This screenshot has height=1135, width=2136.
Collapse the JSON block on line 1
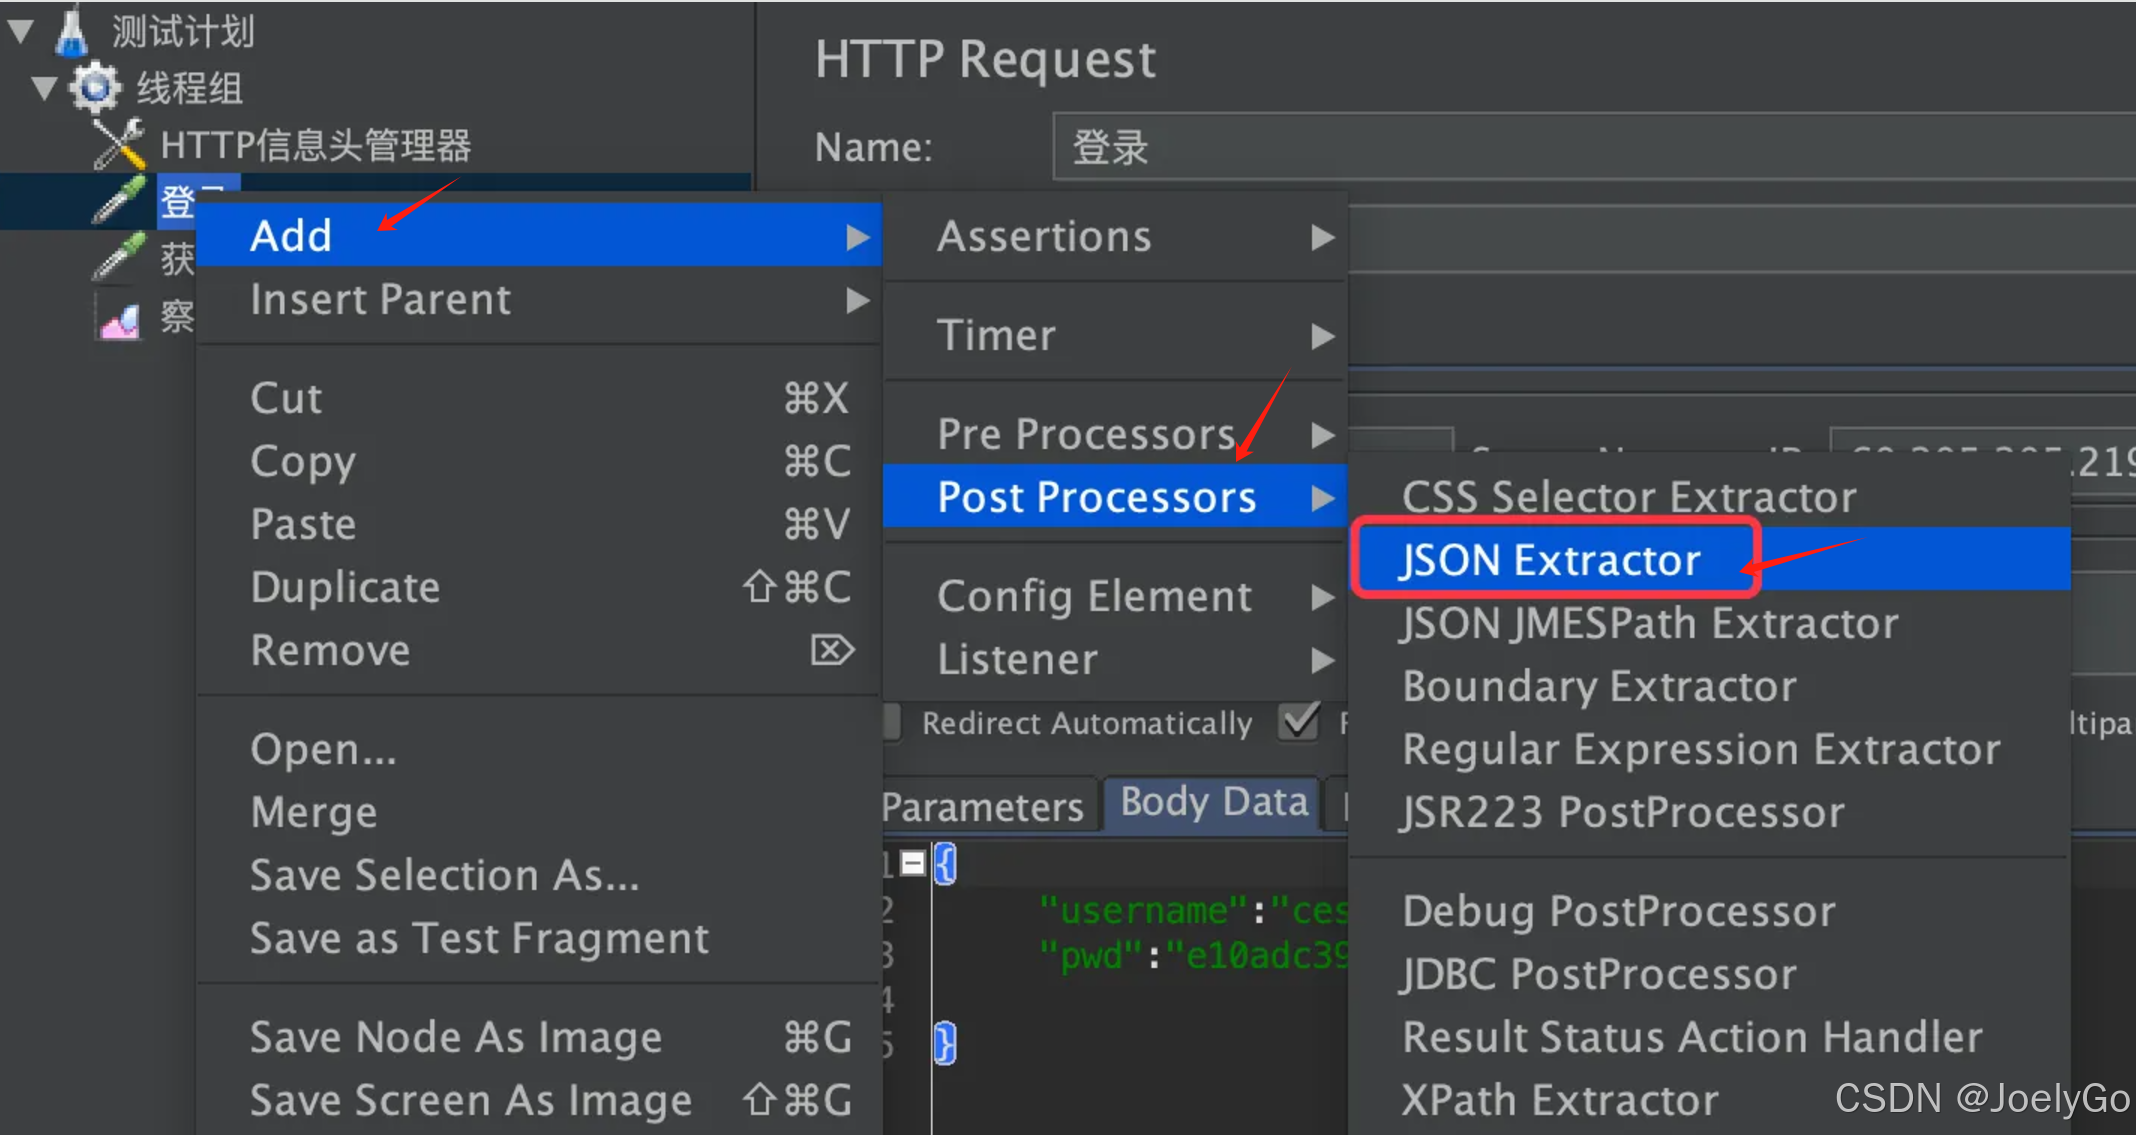pyautogui.click(x=911, y=862)
